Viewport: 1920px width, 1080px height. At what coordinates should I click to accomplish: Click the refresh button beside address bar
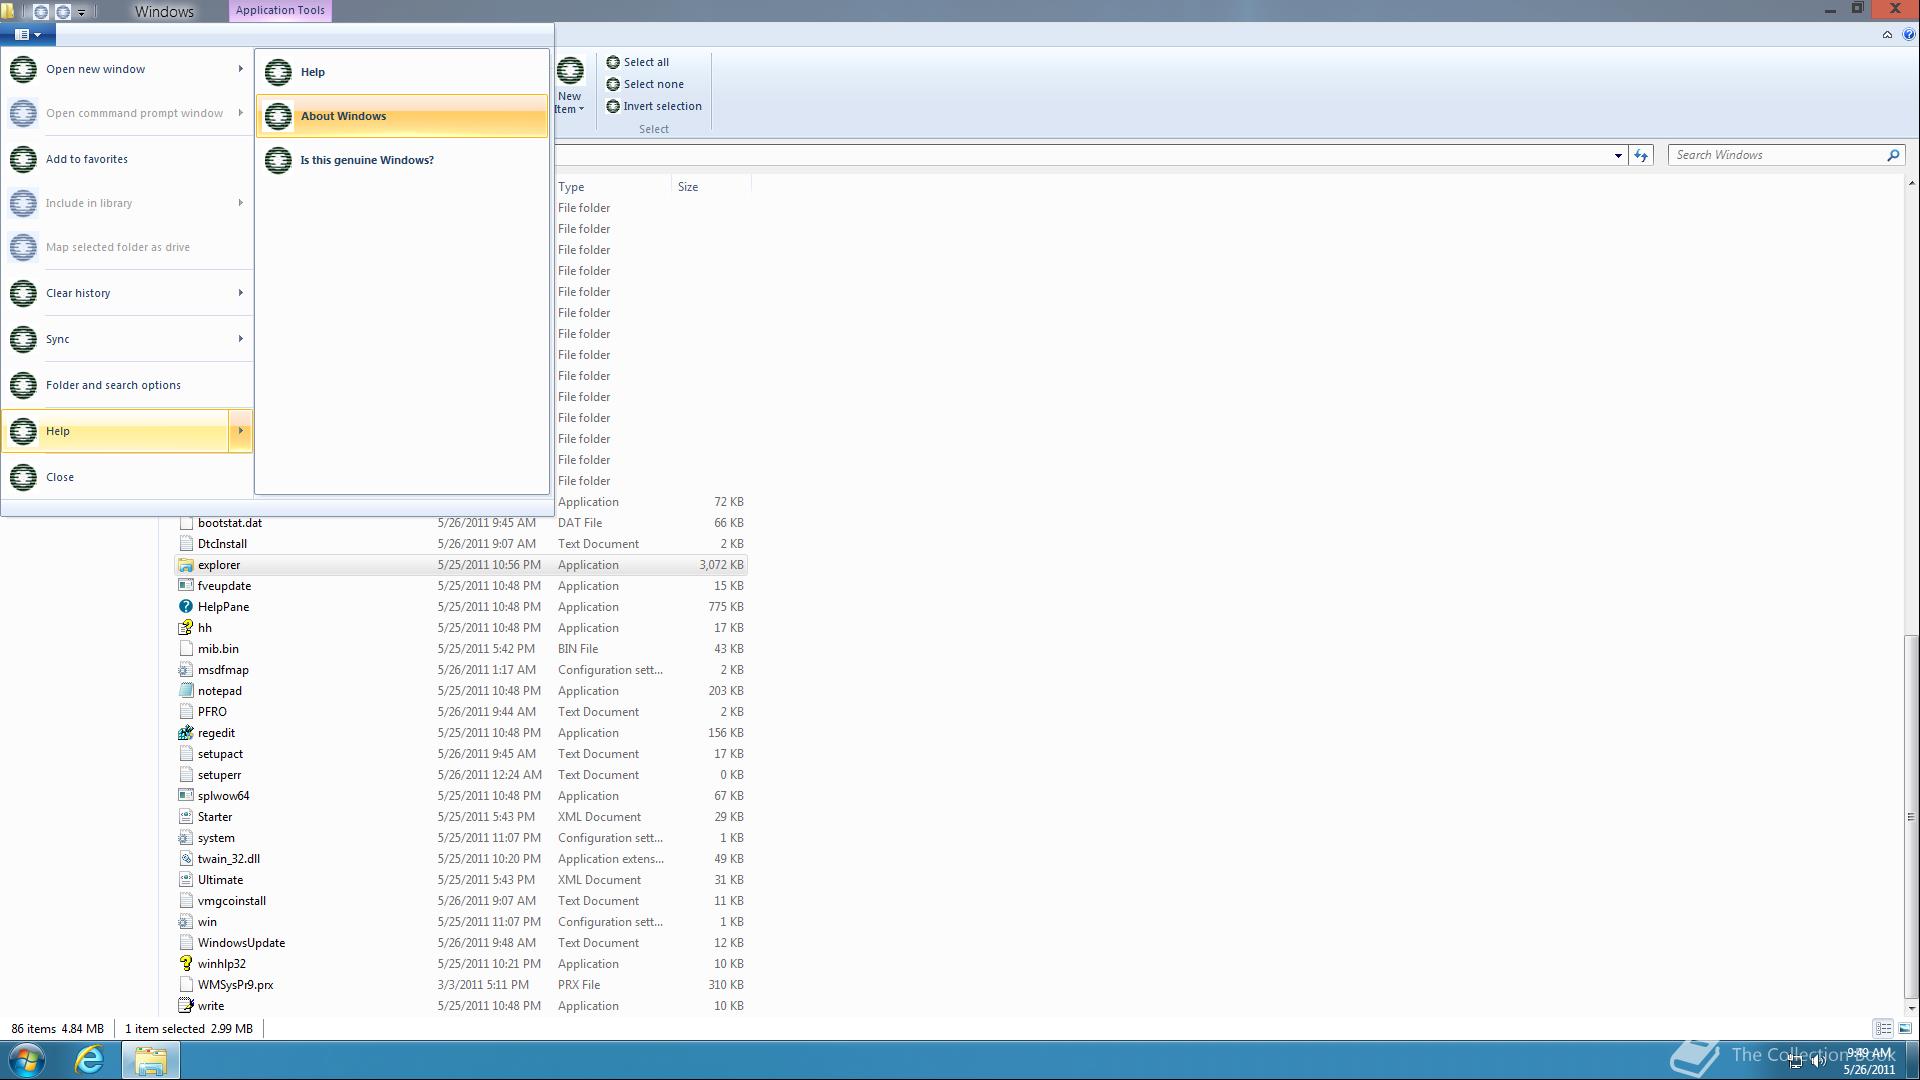1640,155
